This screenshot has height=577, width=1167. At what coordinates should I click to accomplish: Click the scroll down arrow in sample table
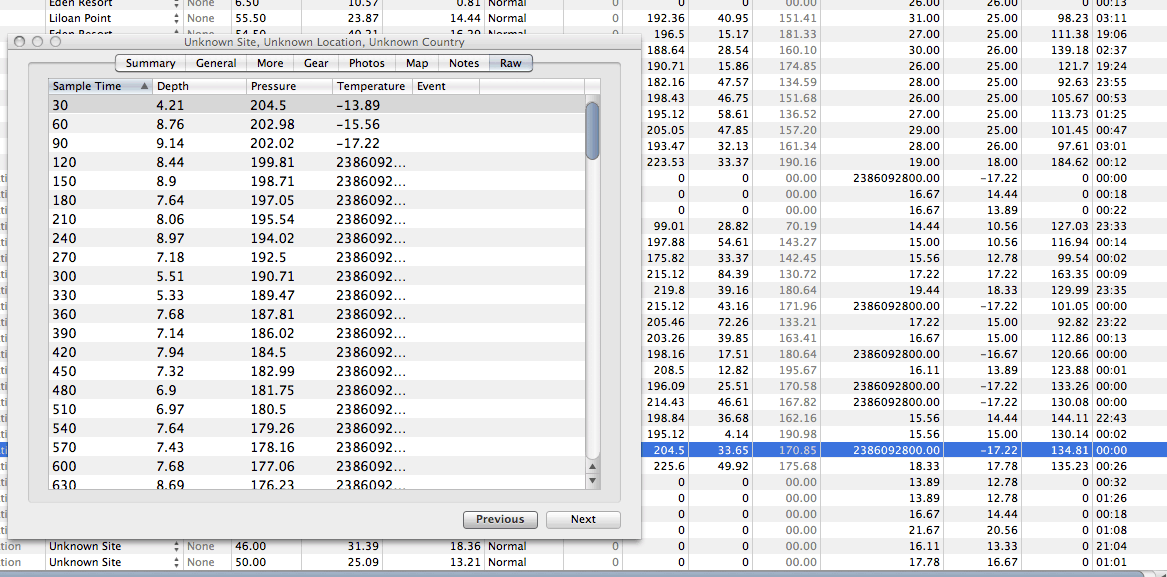(593, 481)
